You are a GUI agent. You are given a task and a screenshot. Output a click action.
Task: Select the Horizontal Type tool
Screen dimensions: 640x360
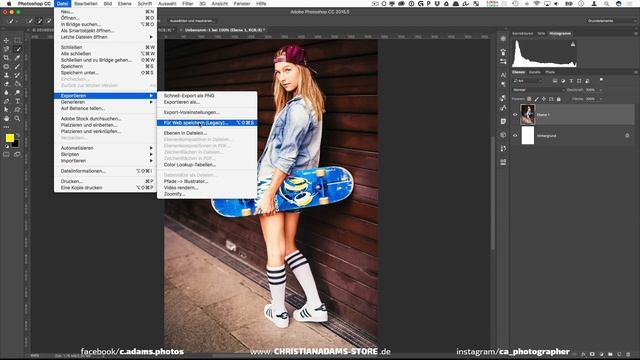(x=17, y=101)
